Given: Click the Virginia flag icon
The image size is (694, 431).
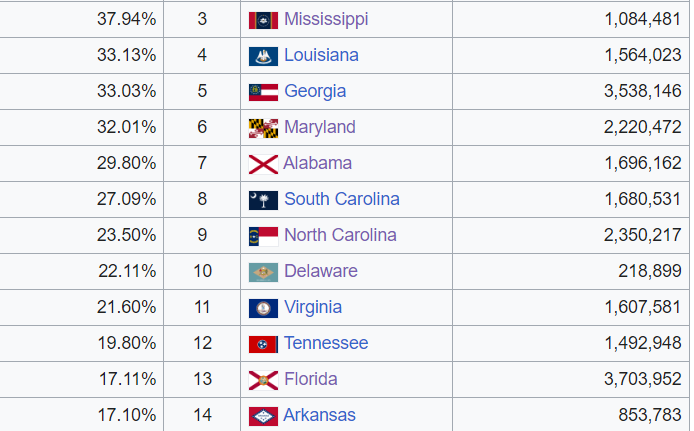Looking at the screenshot, I should (x=263, y=308).
